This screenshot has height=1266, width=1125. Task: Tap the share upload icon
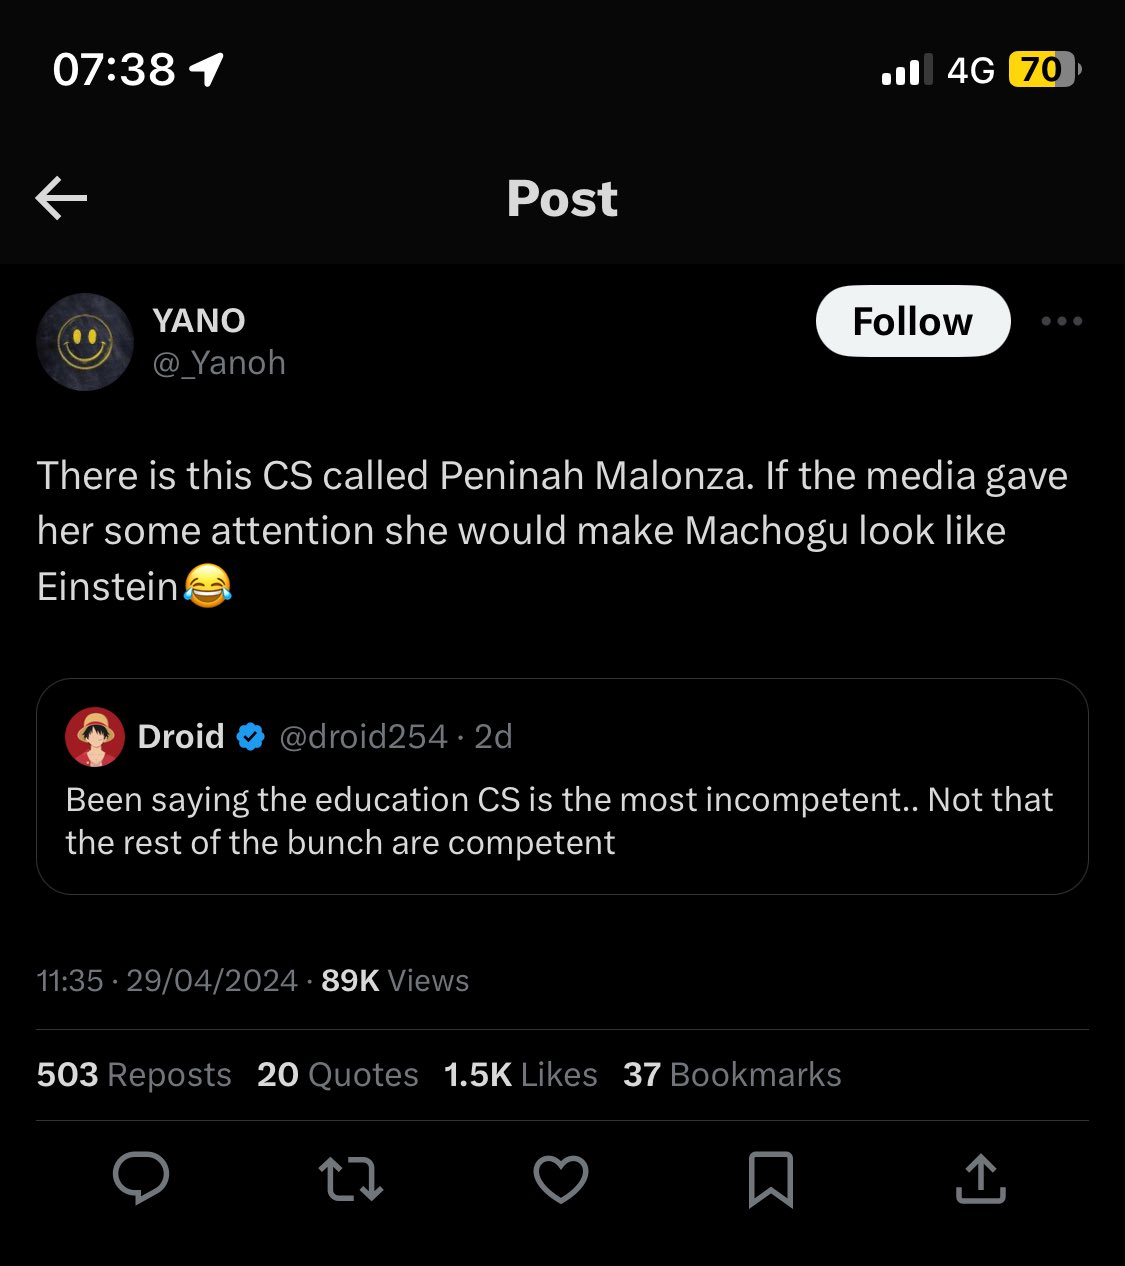click(x=980, y=1178)
